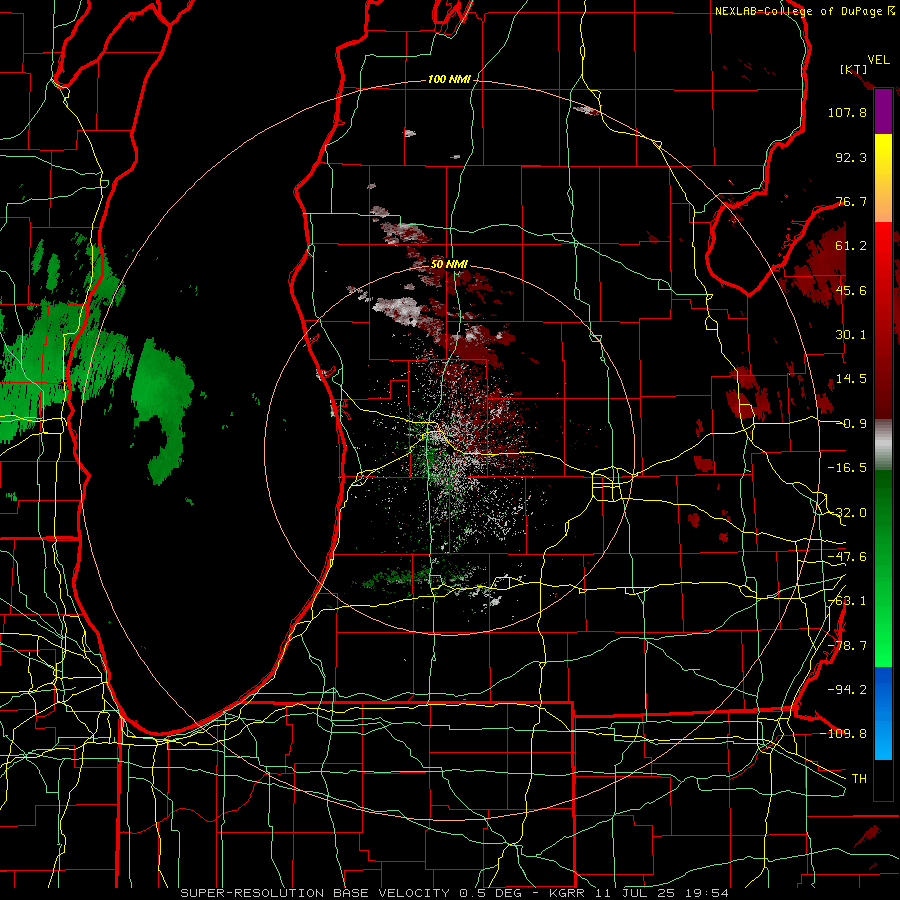Click the 100 NMI range ring label

449,79
